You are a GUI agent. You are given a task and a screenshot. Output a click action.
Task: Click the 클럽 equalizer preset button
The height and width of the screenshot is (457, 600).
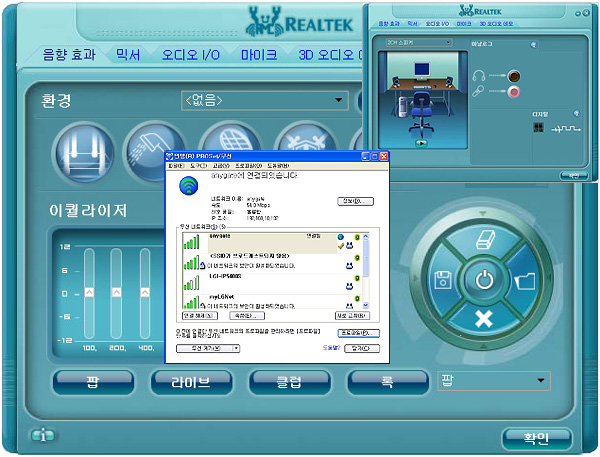(x=289, y=382)
